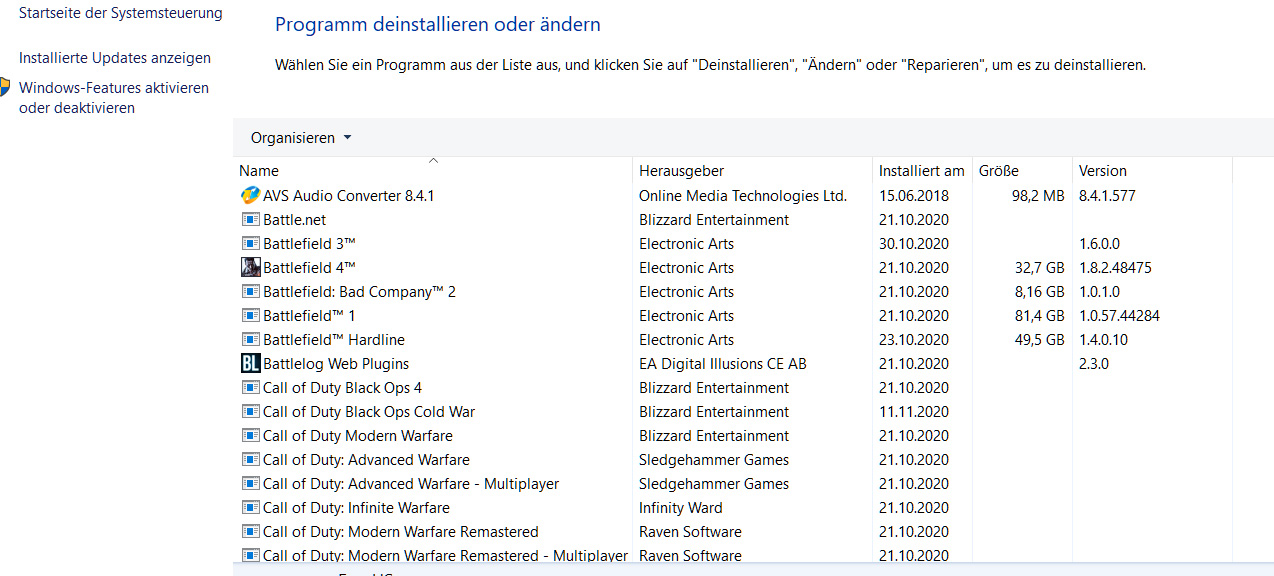Click the Battlelog Web Plugins BL icon

coord(250,364)
